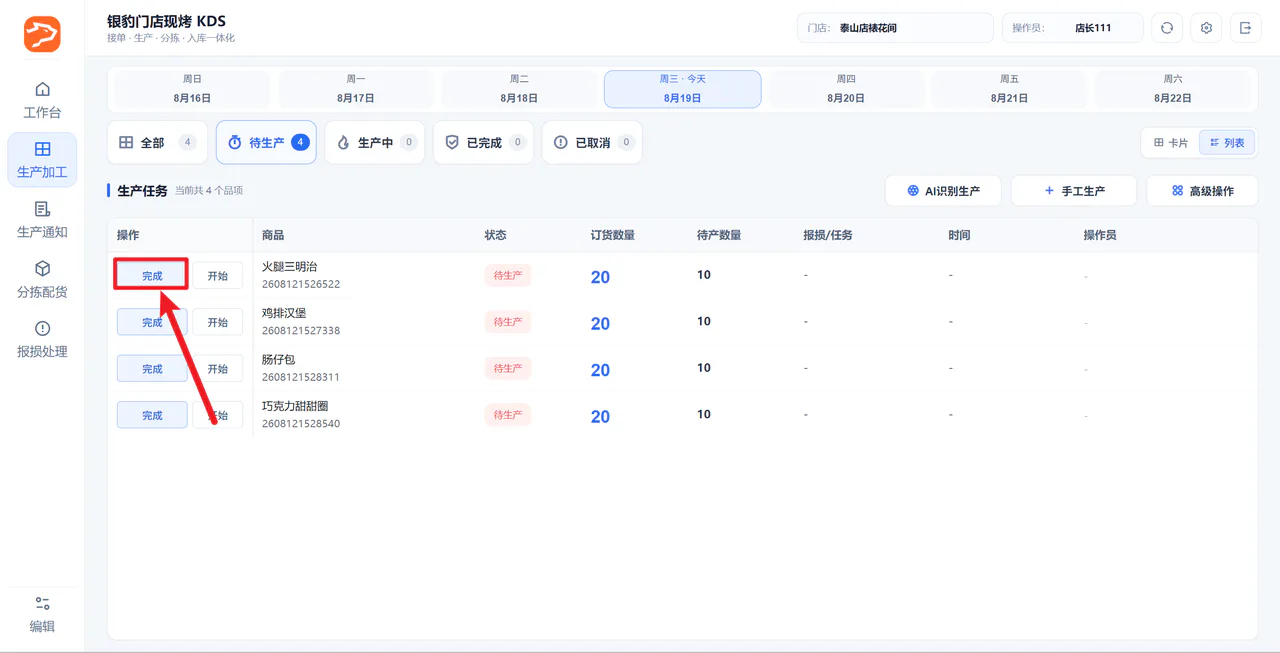Open the 已取消 tab
The height and width of the screenshot is (653, 1280).
592,143
